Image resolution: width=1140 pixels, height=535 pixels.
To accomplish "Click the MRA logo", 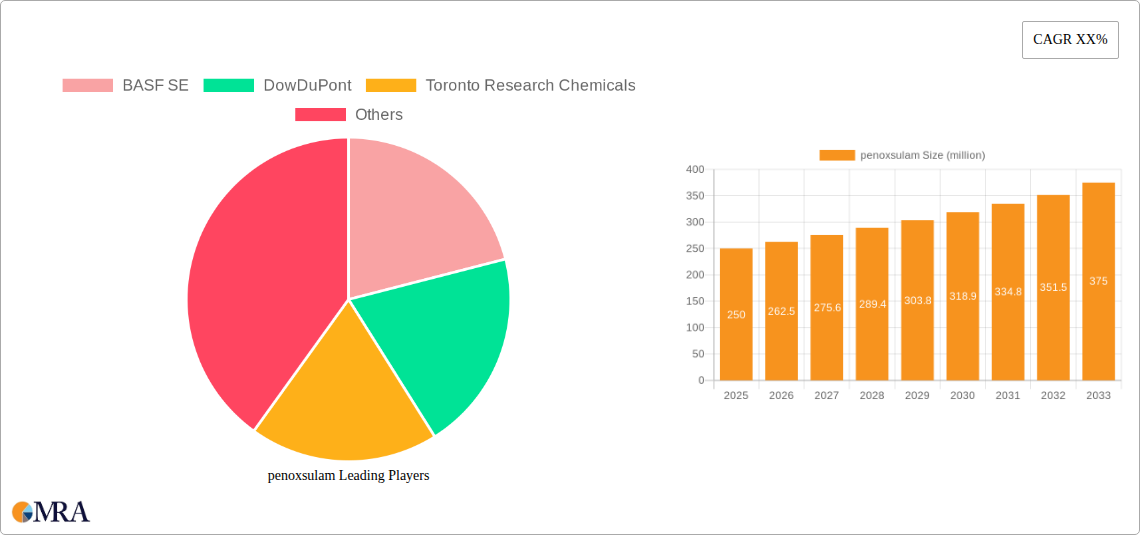I will pyautogui.click(x=51, y=511).
